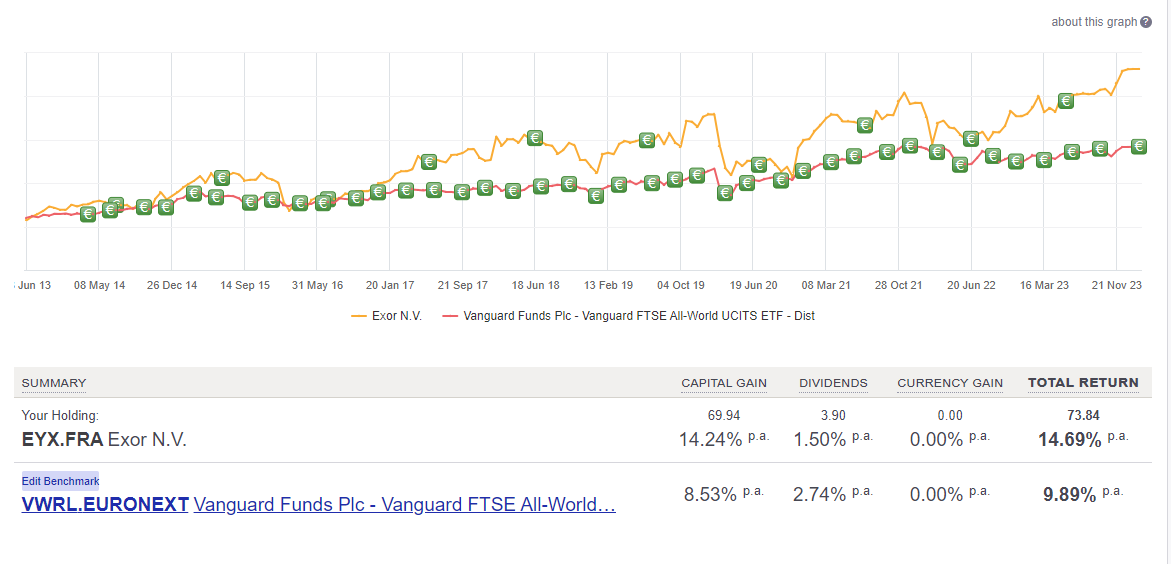Click Vanguard total return 9.89% p.a.
Viewport: 1171px width, 564px height.
[x=1084, y=494]
